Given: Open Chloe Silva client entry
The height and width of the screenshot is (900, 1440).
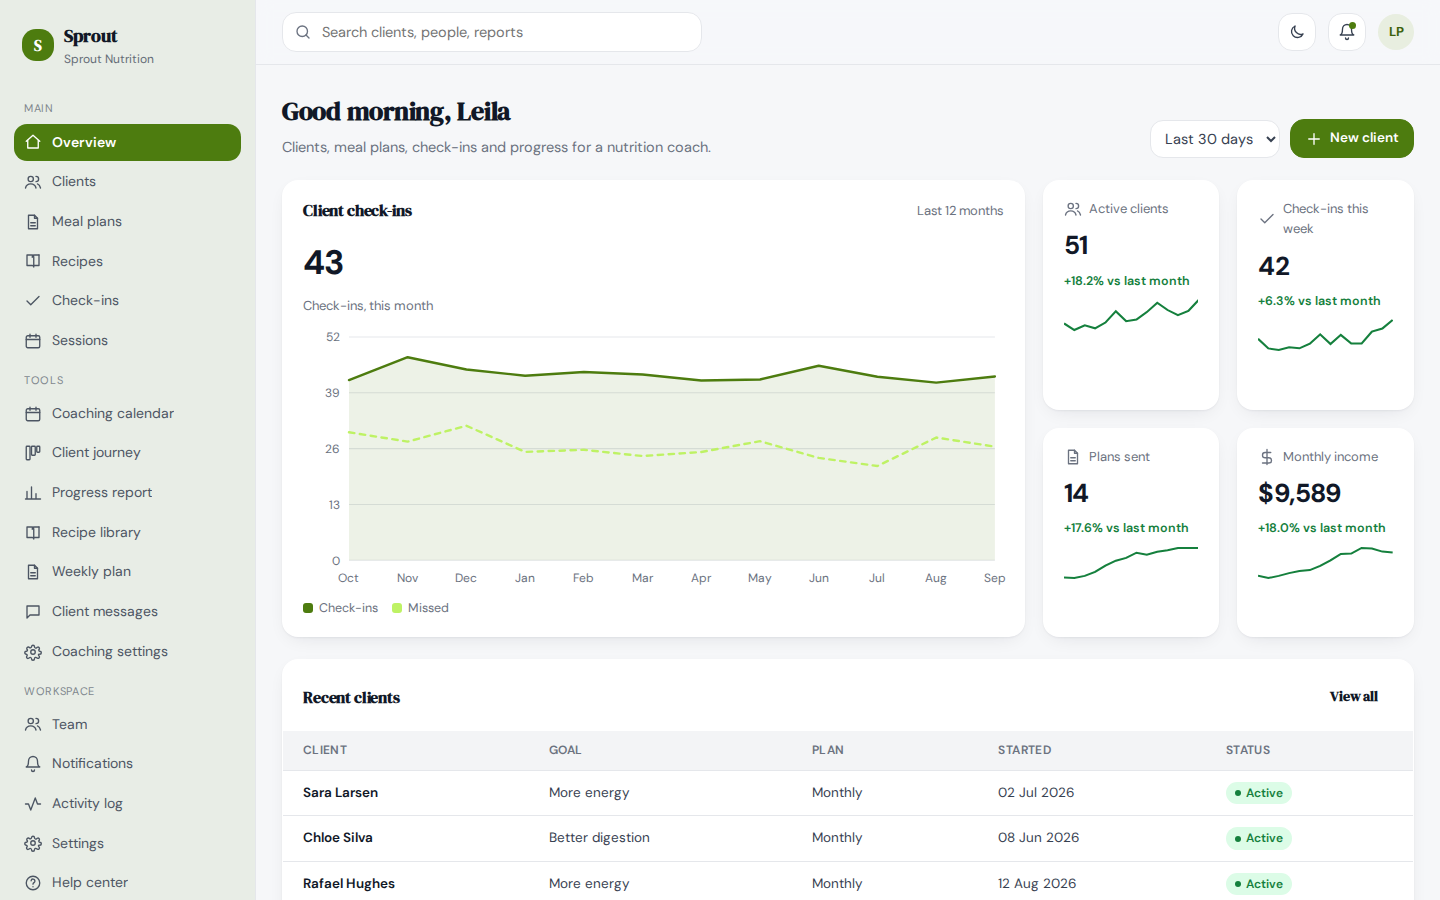Looking at the screenshot, I should 848,838.
